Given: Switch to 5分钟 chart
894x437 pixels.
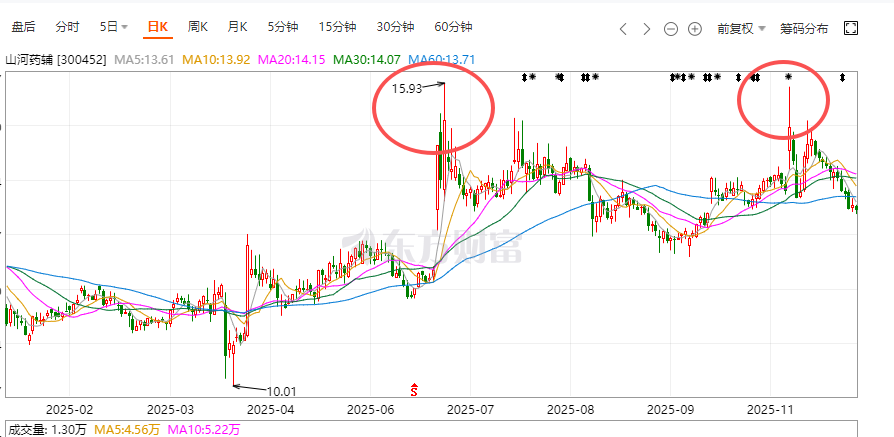Looking at the screenshot, I should click(x=283, y=27).
